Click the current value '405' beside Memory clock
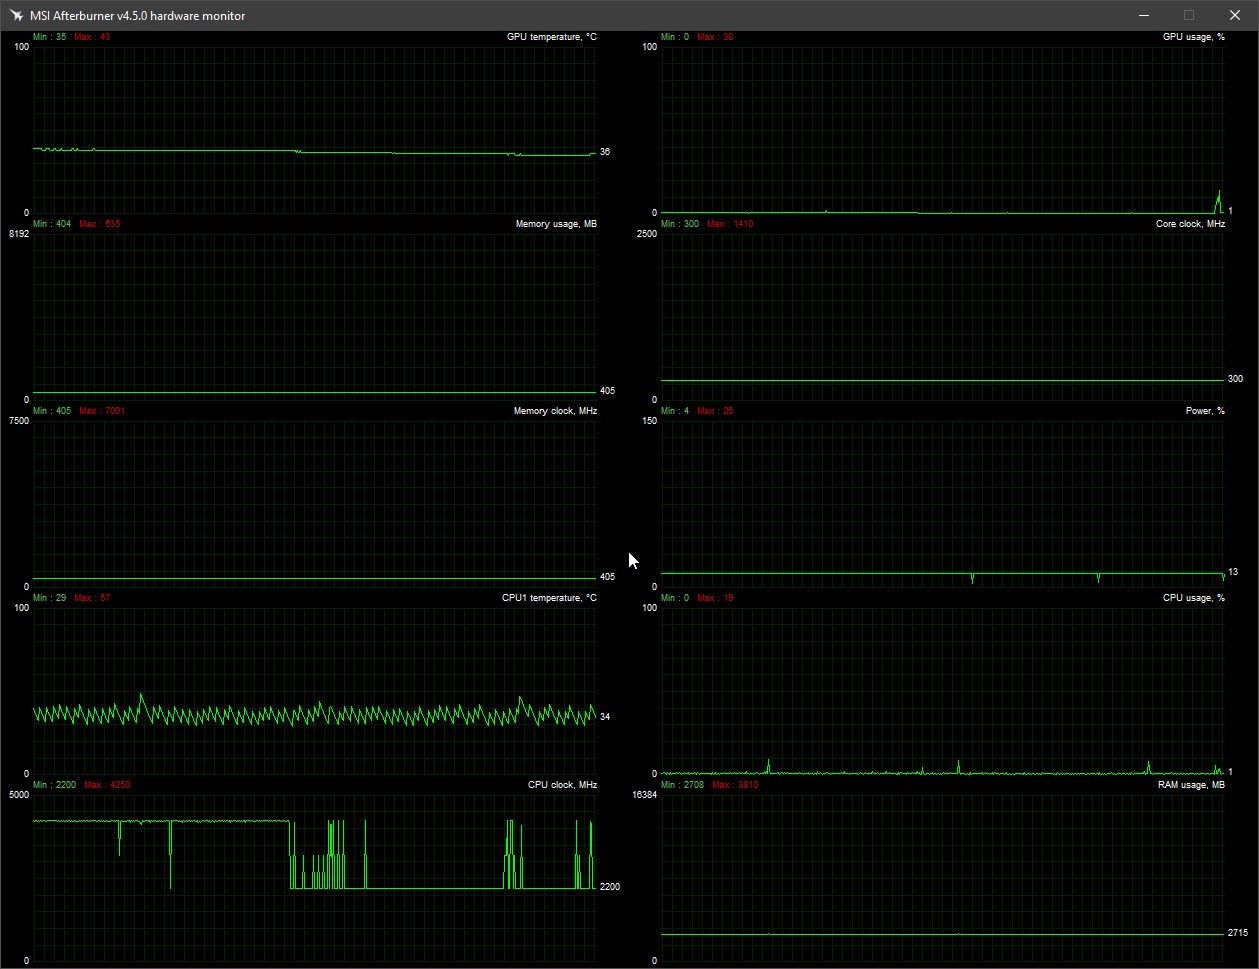This screenshot has height=969, width=1259. coord(607,577)
